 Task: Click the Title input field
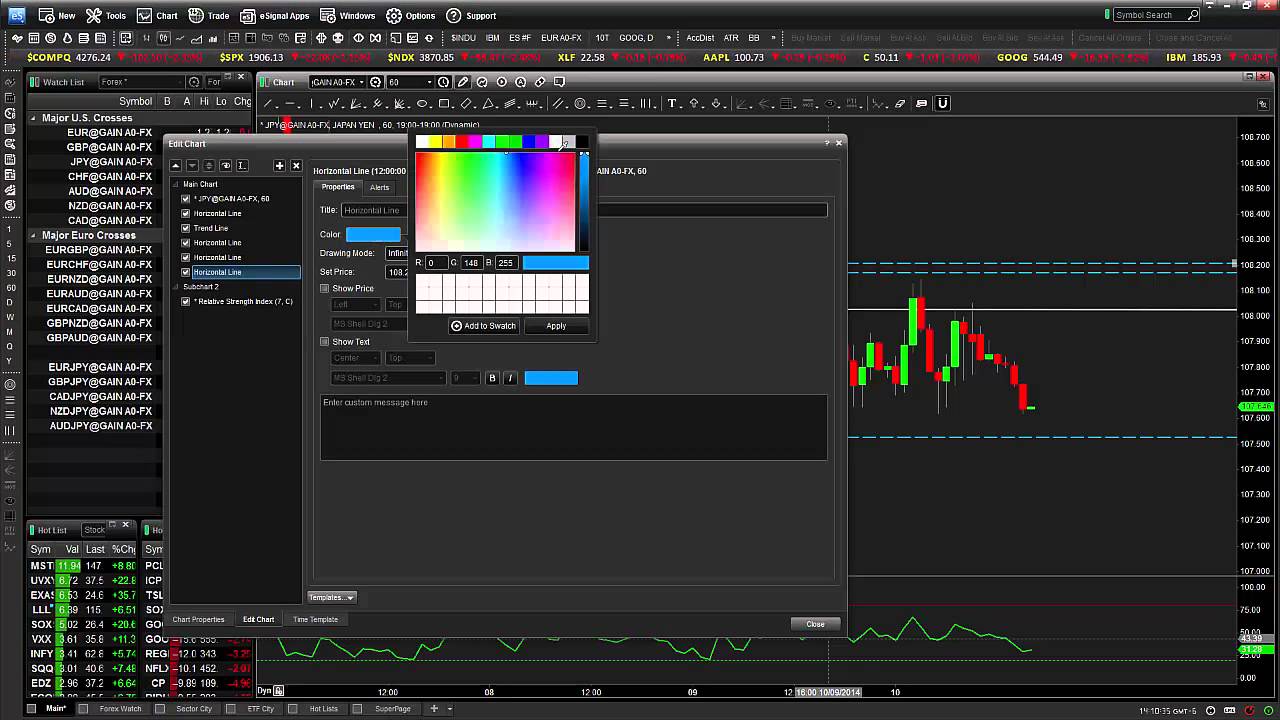click(584, 210)
